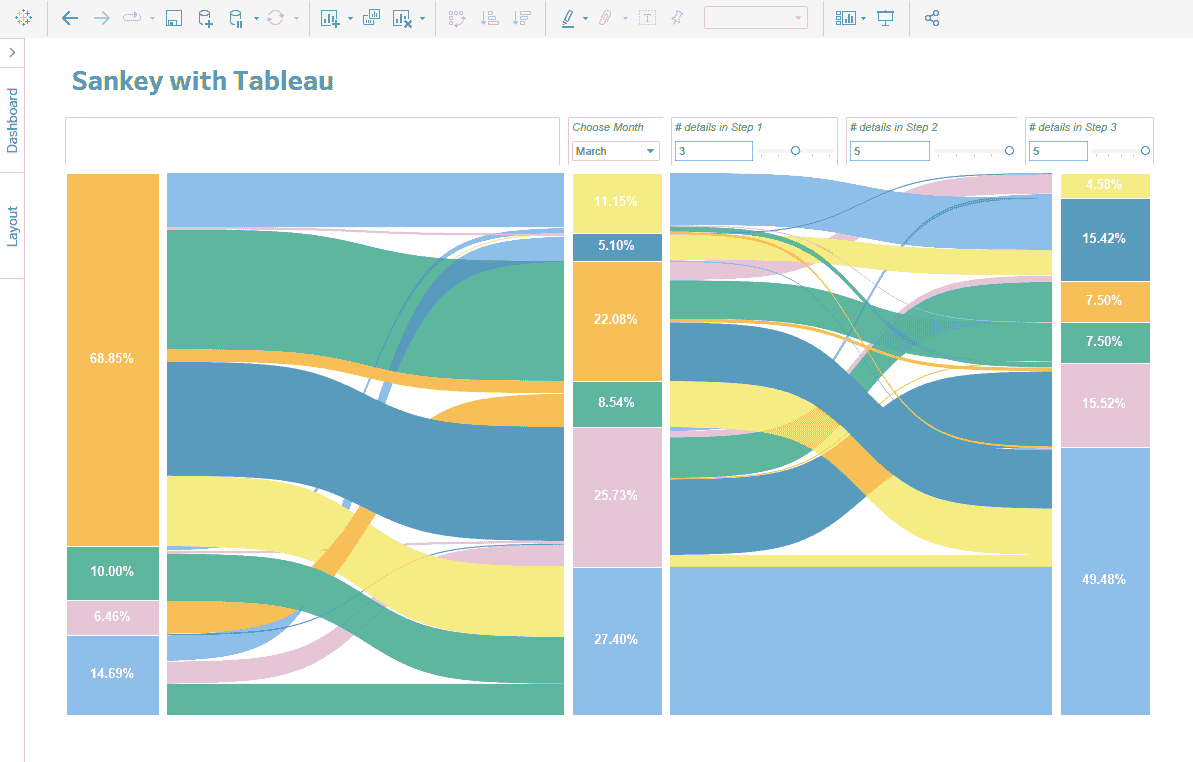Click the 'Sankey with Tableau' title
Viewport: 1193px width, 762px height.
pos(202,81)
